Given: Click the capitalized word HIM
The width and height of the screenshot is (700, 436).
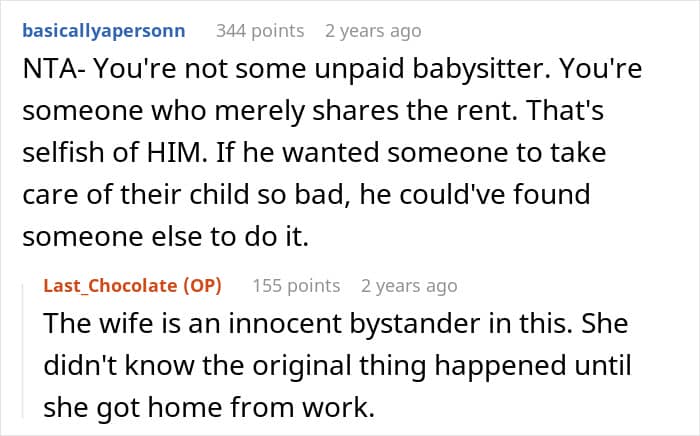Looking at the screenshot, I should (177, 152).
